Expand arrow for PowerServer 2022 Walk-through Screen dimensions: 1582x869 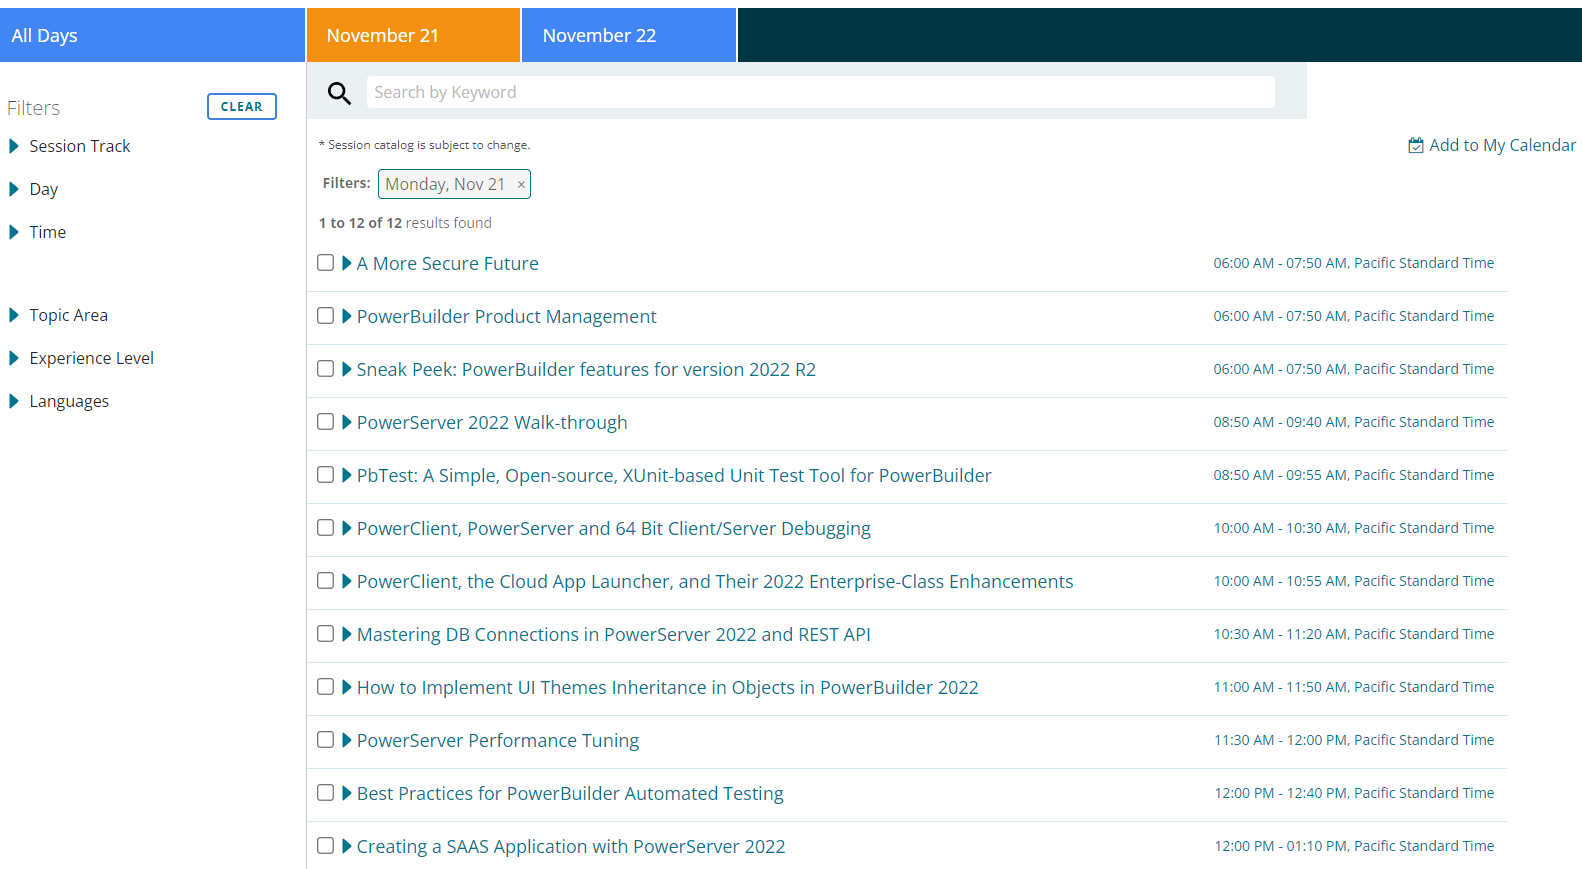[x=347, y=422]
